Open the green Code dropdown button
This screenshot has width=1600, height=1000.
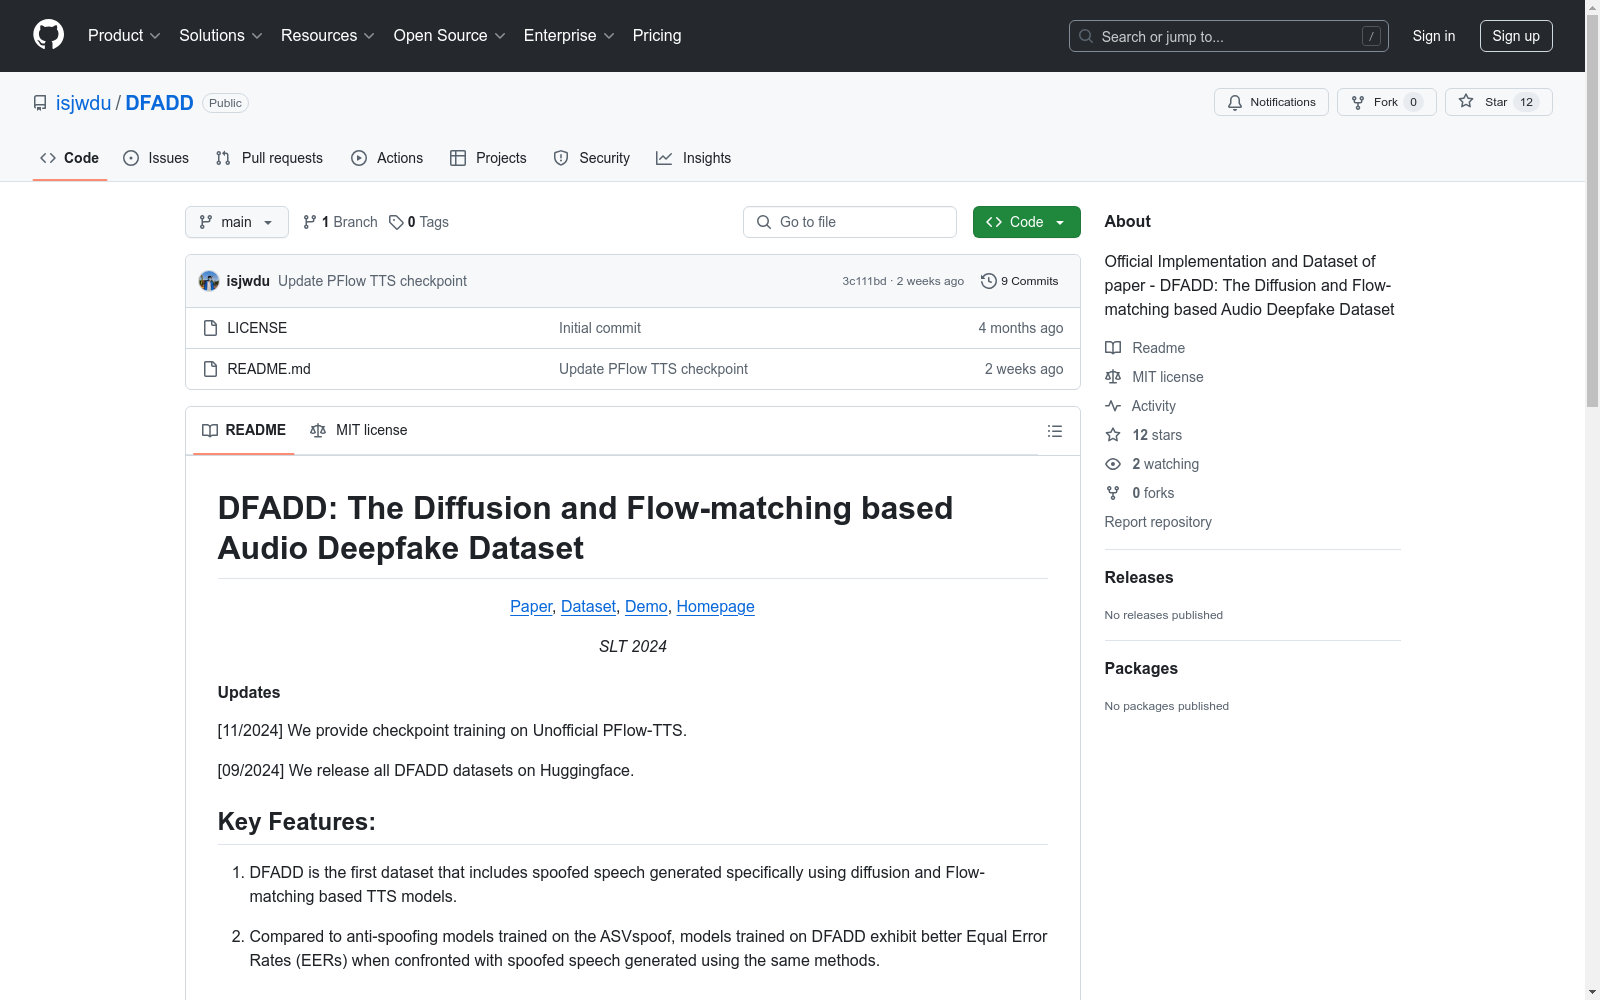[x=1026, y=222]
